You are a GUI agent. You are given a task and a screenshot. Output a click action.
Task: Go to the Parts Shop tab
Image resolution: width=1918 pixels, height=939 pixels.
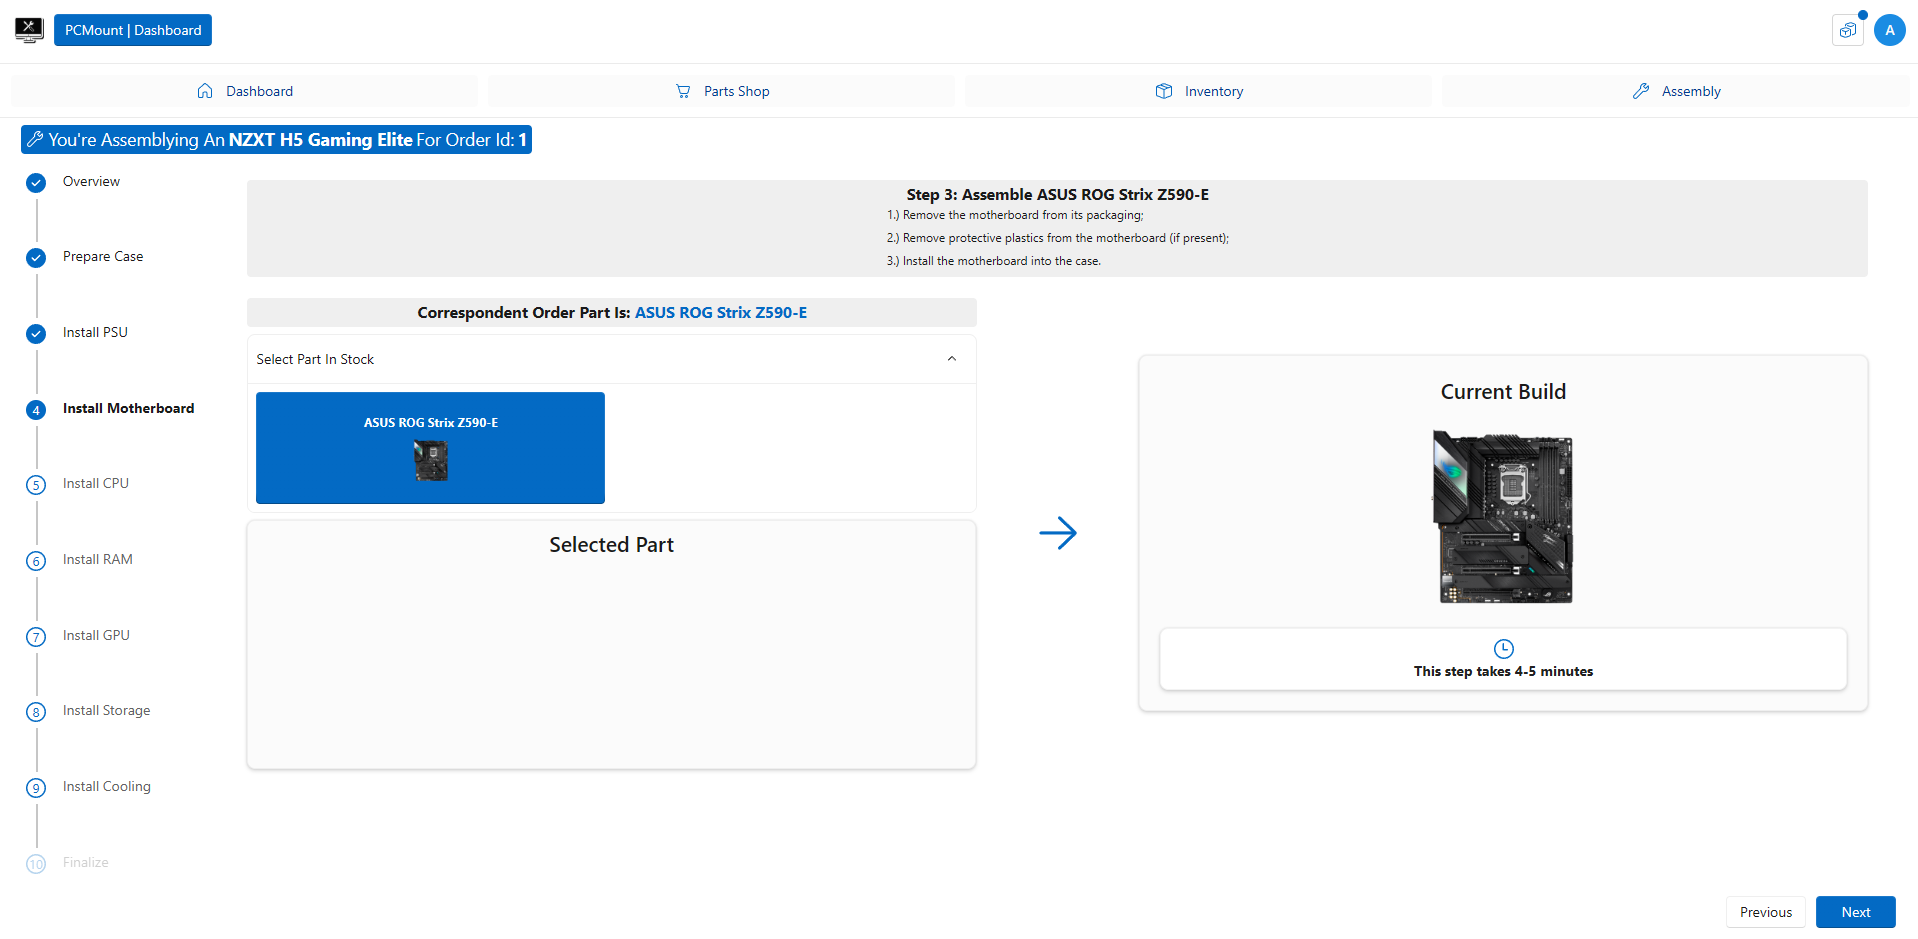point(721,91)
